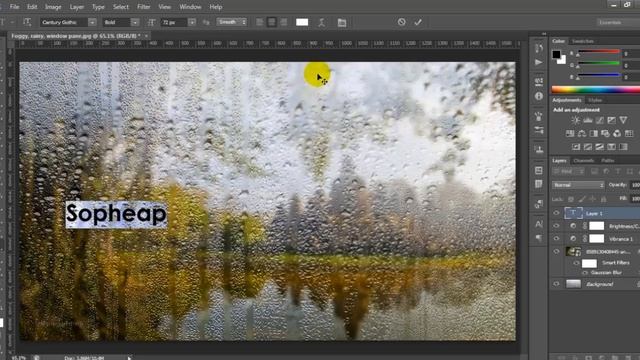Click the red R channel slider
The image size is (640, 360).
[599, 52]
